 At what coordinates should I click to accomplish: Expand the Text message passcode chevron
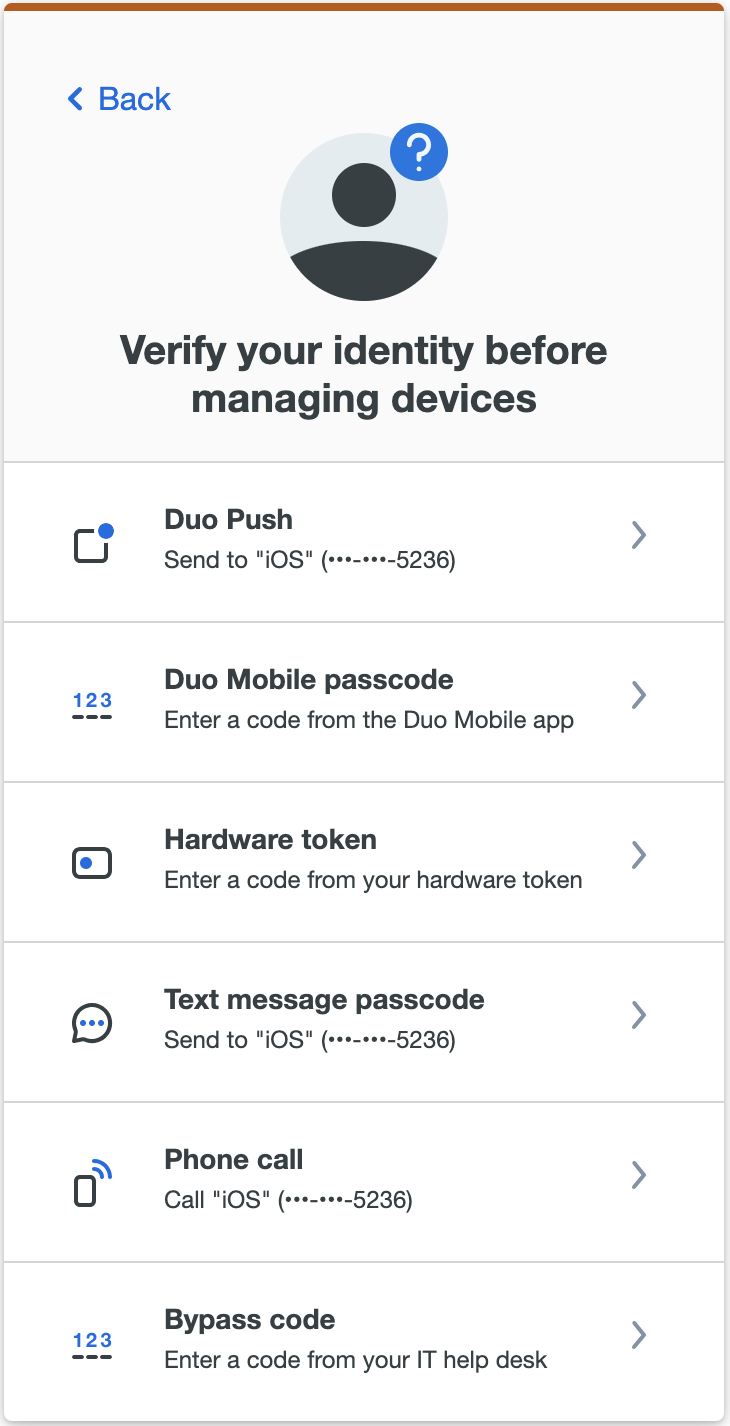point(639,1015)
